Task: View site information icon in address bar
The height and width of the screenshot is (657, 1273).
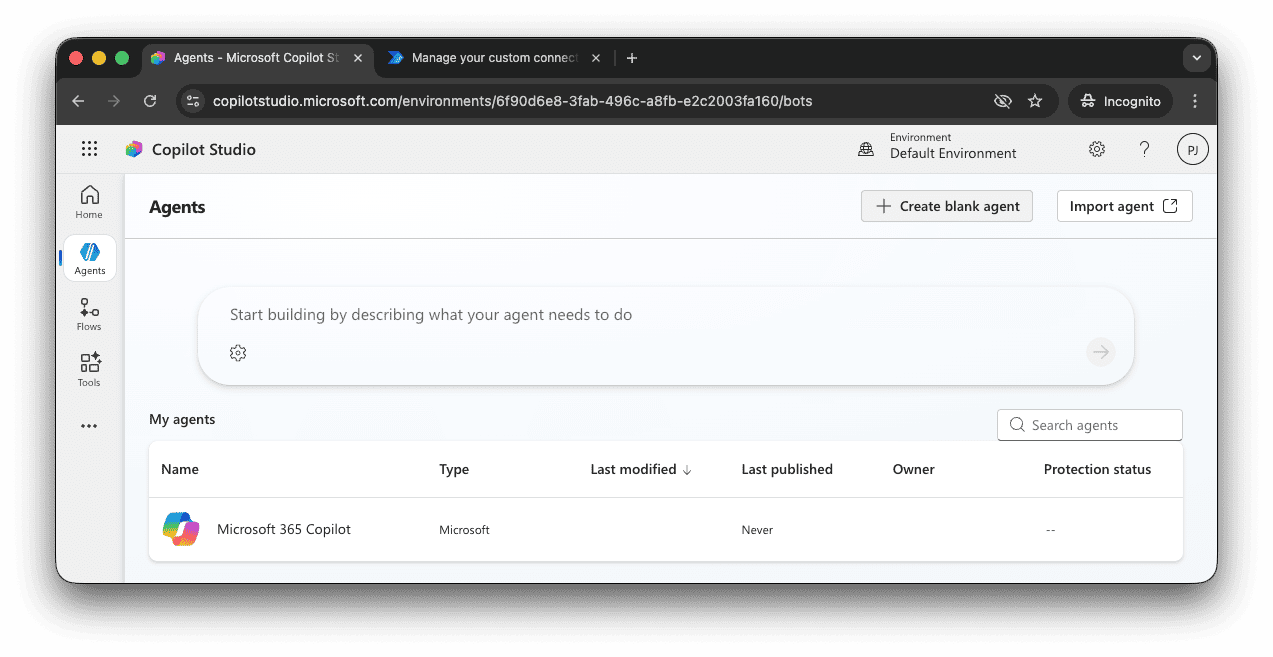Action: click(194, 101)
